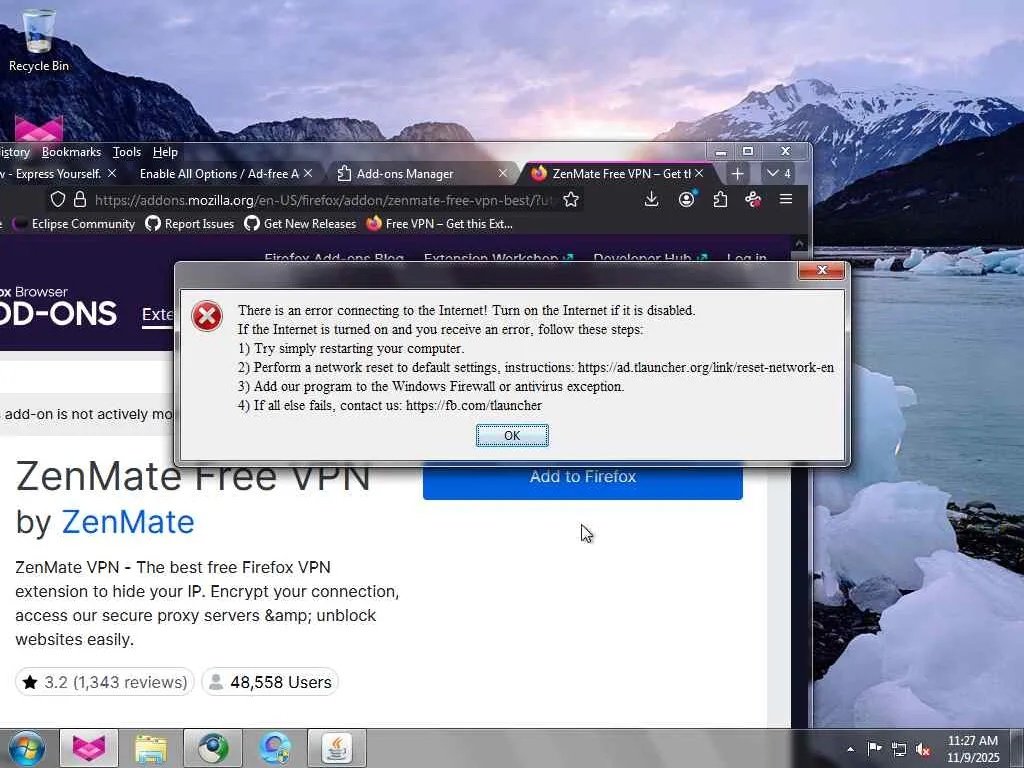Click the pink desktop shortcut icon
The image size is (1024, 768).
point(39,129)
